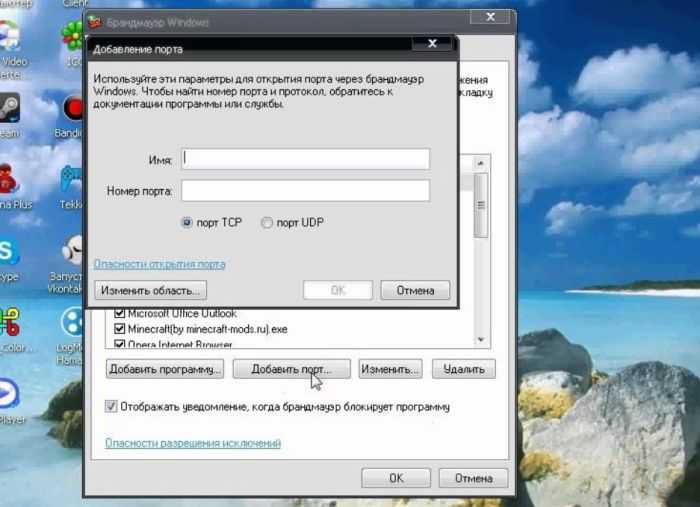Viewport: 700px width, 507px height.
Task: Click OK in the Брандмауэр Windows window
Action: (396, 478)
